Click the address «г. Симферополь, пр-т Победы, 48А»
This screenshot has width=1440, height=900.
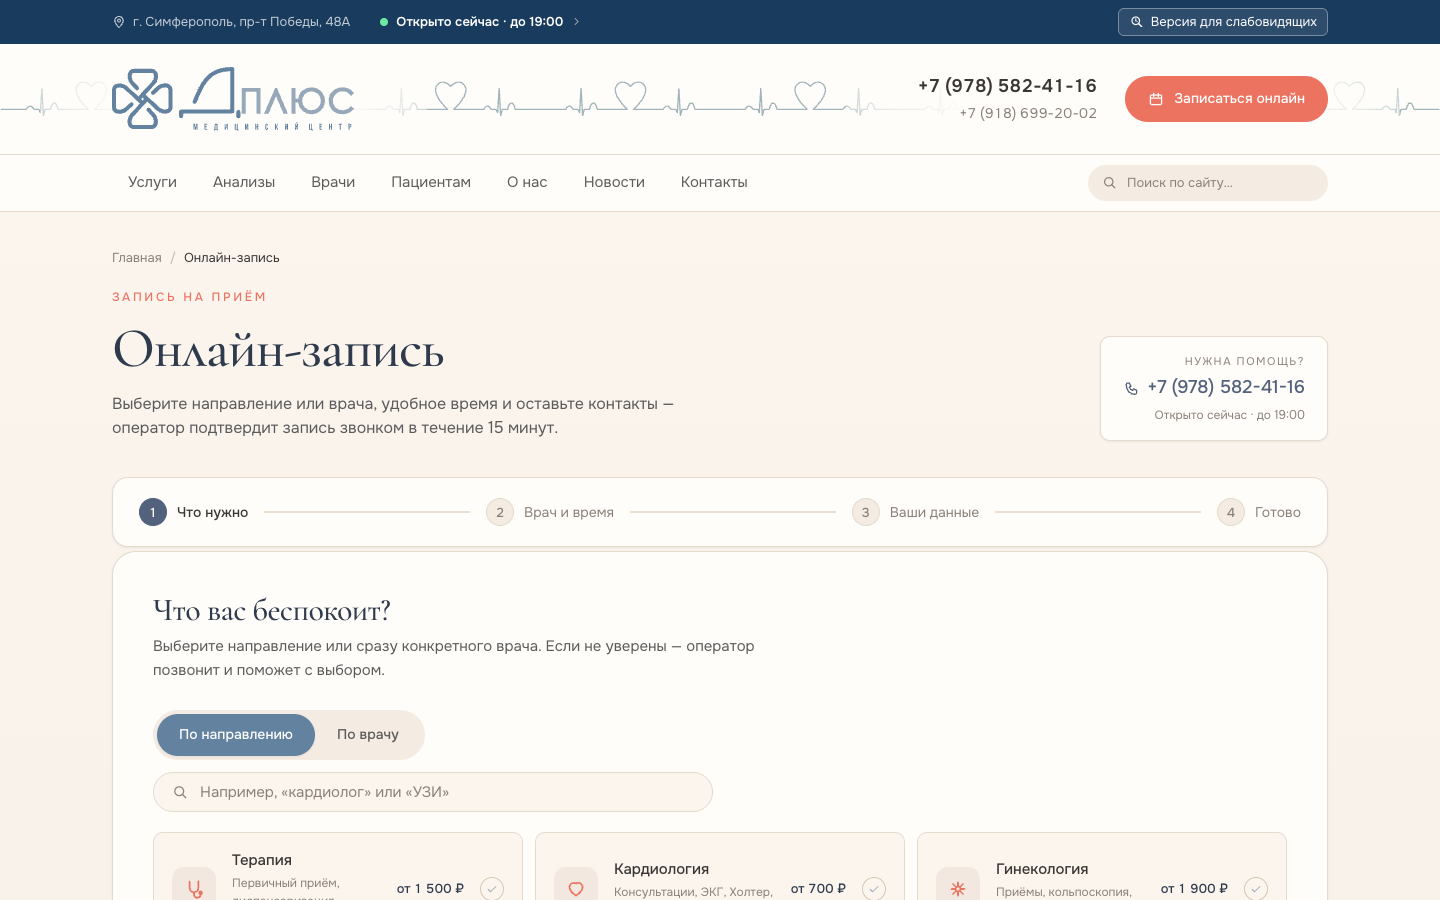[x=241, y=22]
